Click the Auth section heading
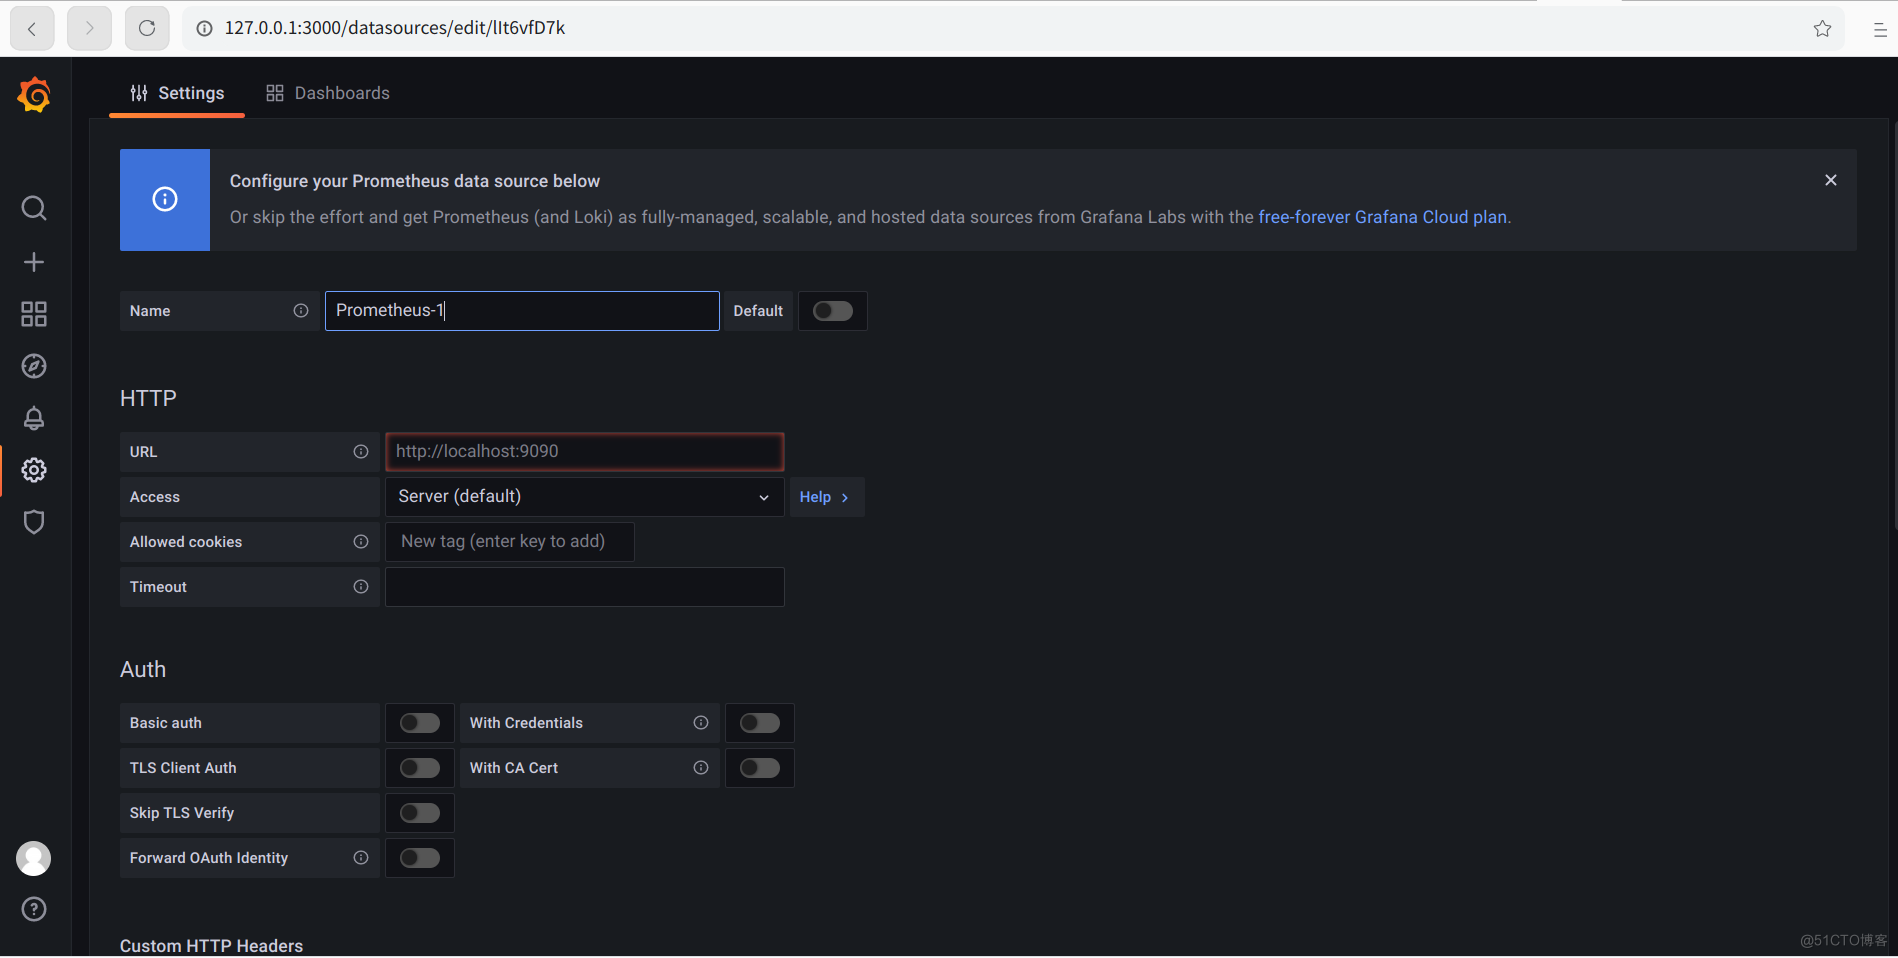Viewport: 1898px width, 958px height. pyautogui.click(x=143, y=669)
